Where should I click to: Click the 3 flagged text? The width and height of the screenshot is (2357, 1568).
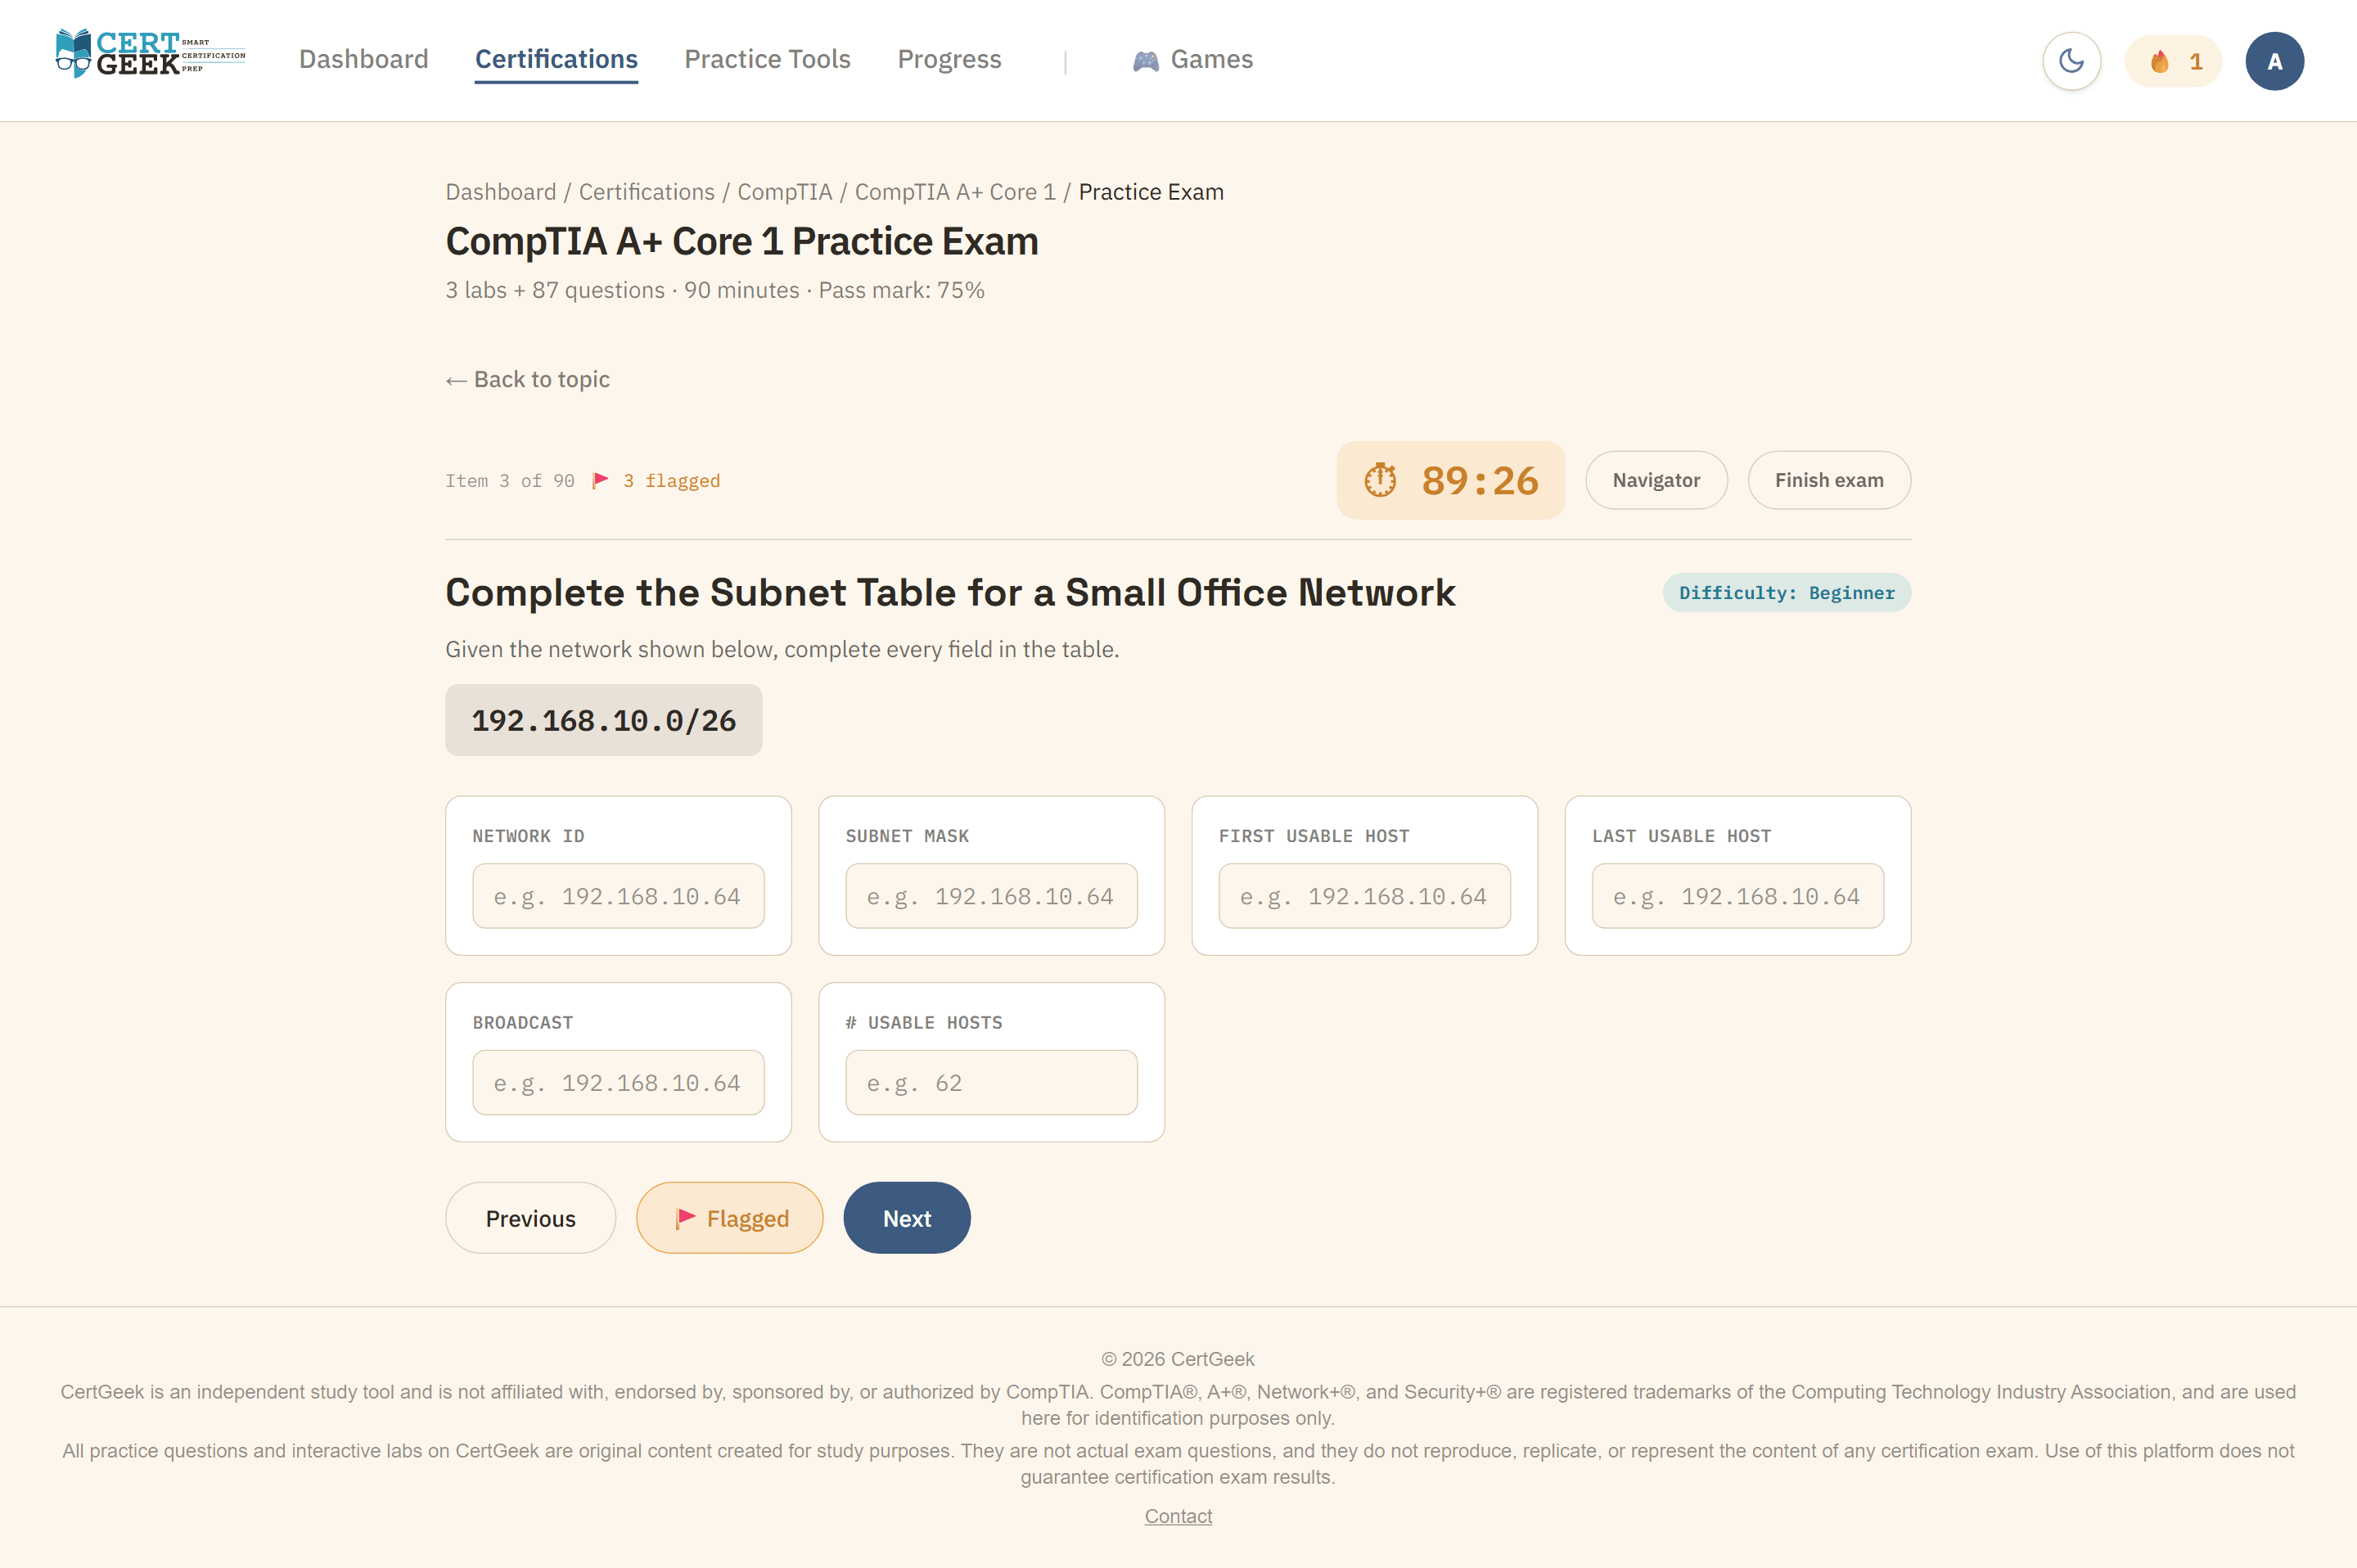point(671,480)
